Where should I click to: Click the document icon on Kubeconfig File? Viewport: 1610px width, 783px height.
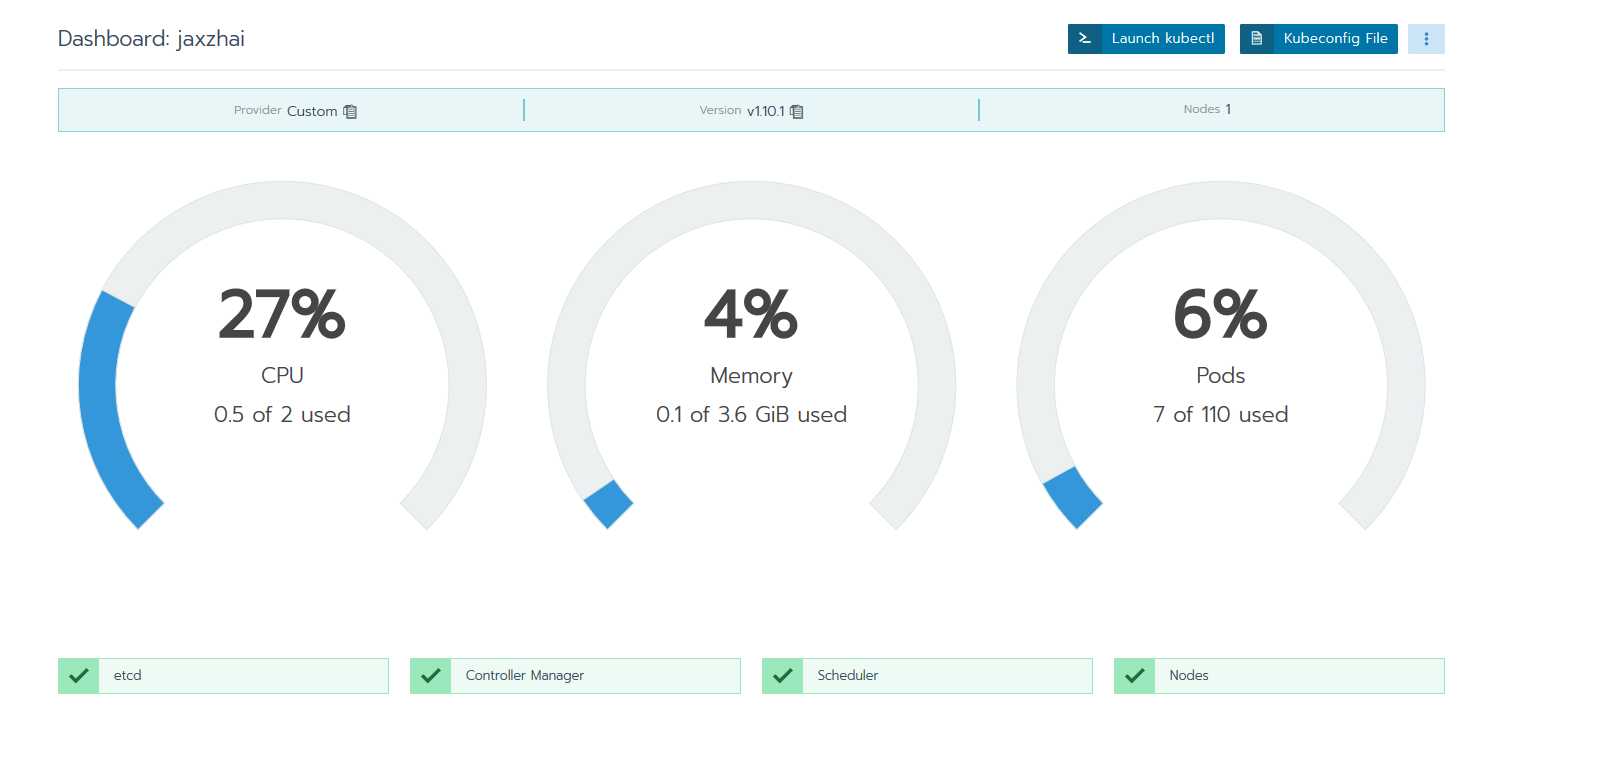coord(1257,39)
